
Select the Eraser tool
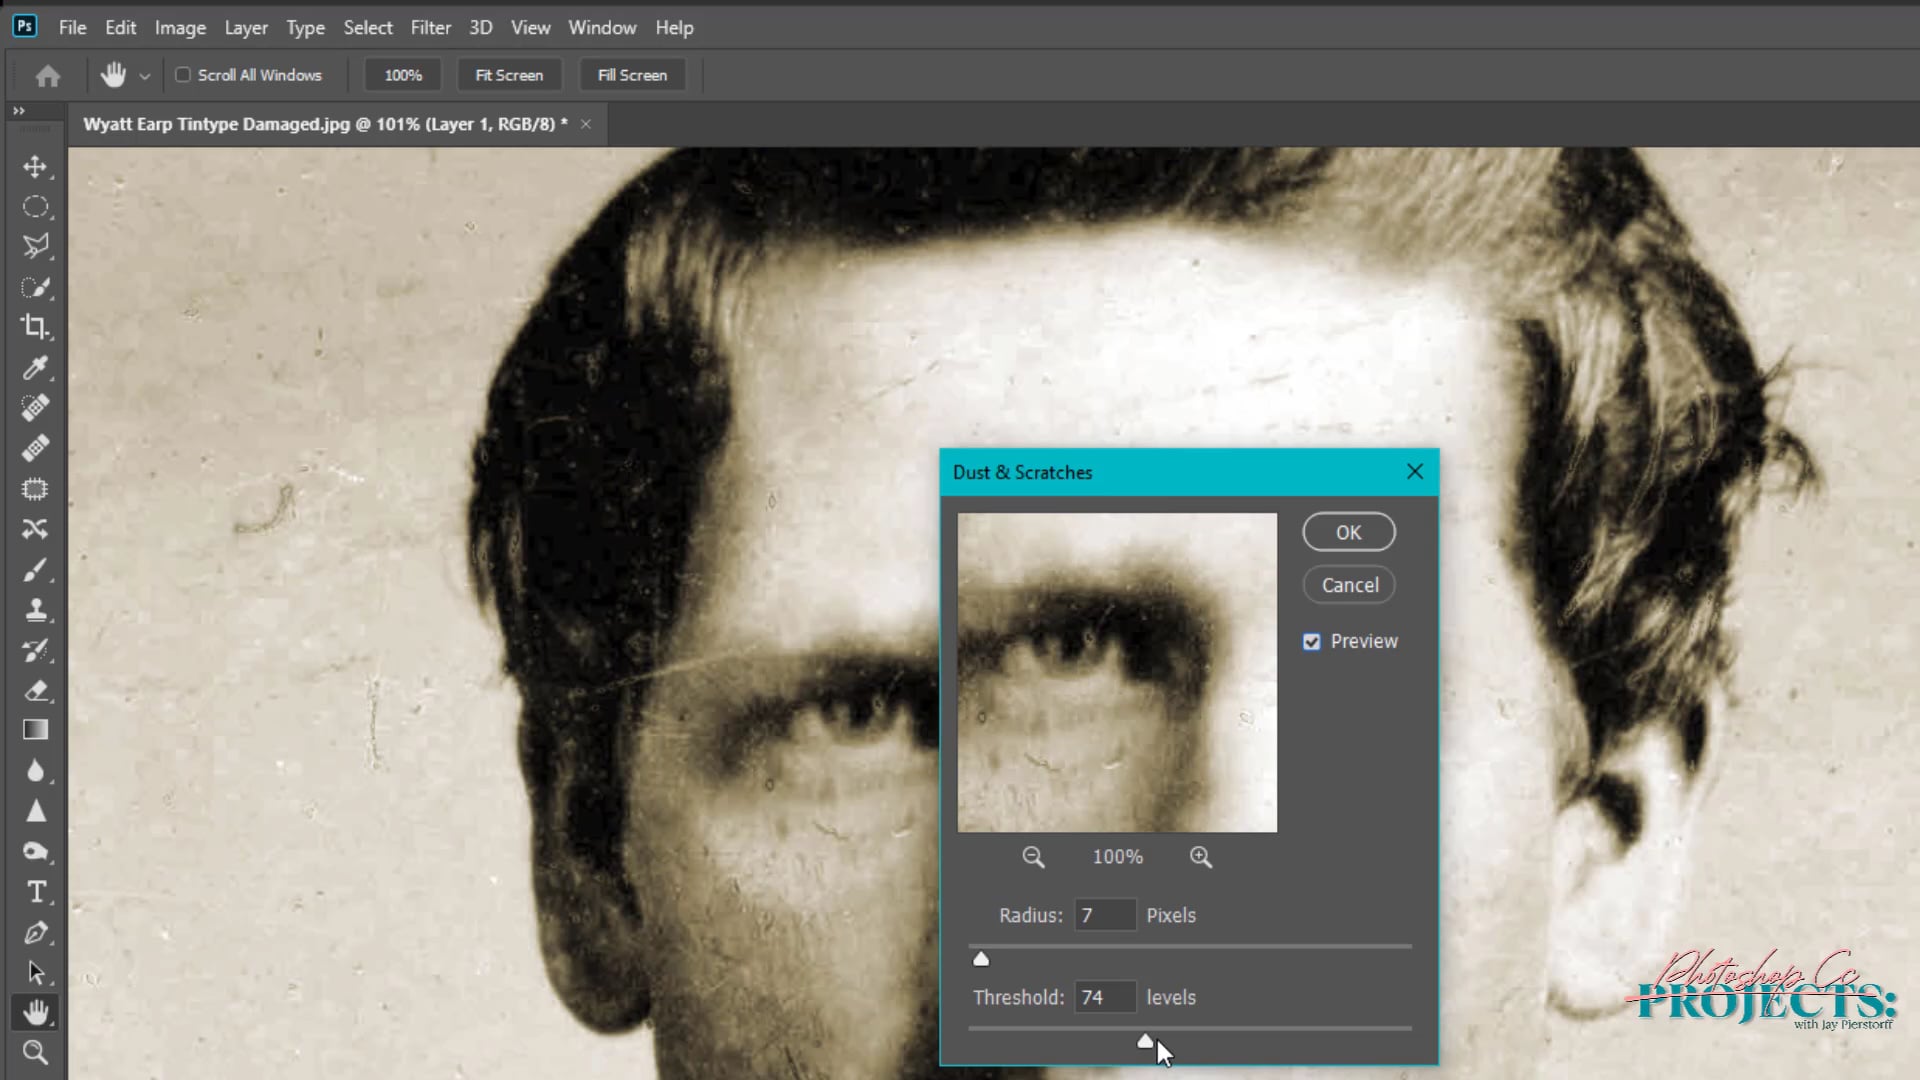point(35,691)
